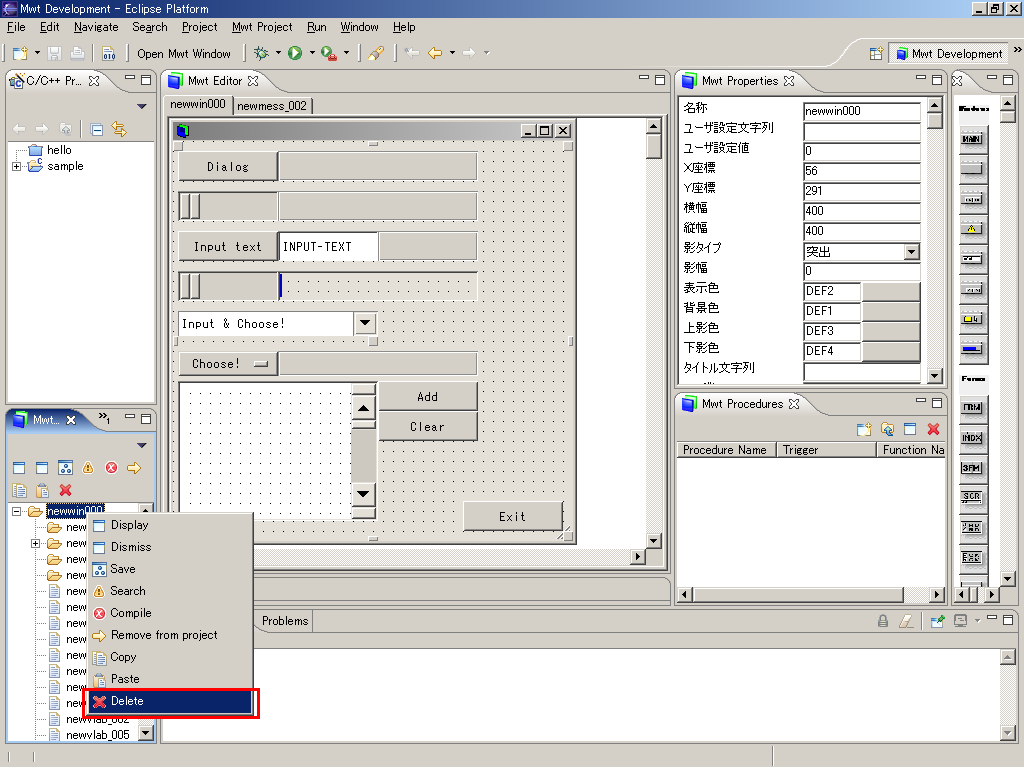Choose Remove from project in context menu

[x=171, y=635]
